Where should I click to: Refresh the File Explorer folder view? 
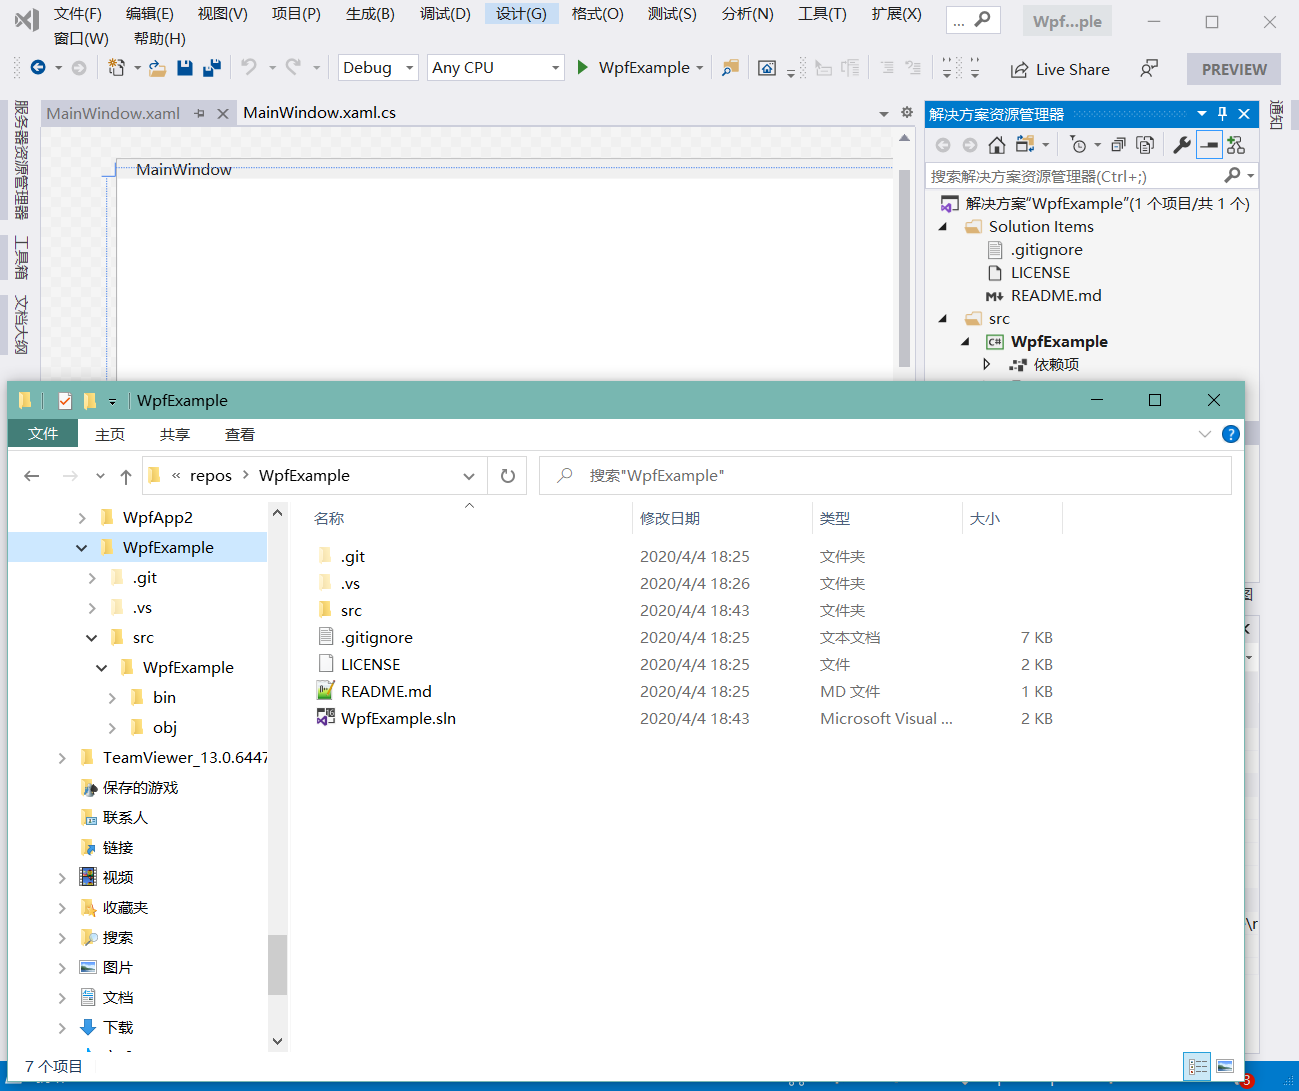pyautogui.click(x=508, y=476)
